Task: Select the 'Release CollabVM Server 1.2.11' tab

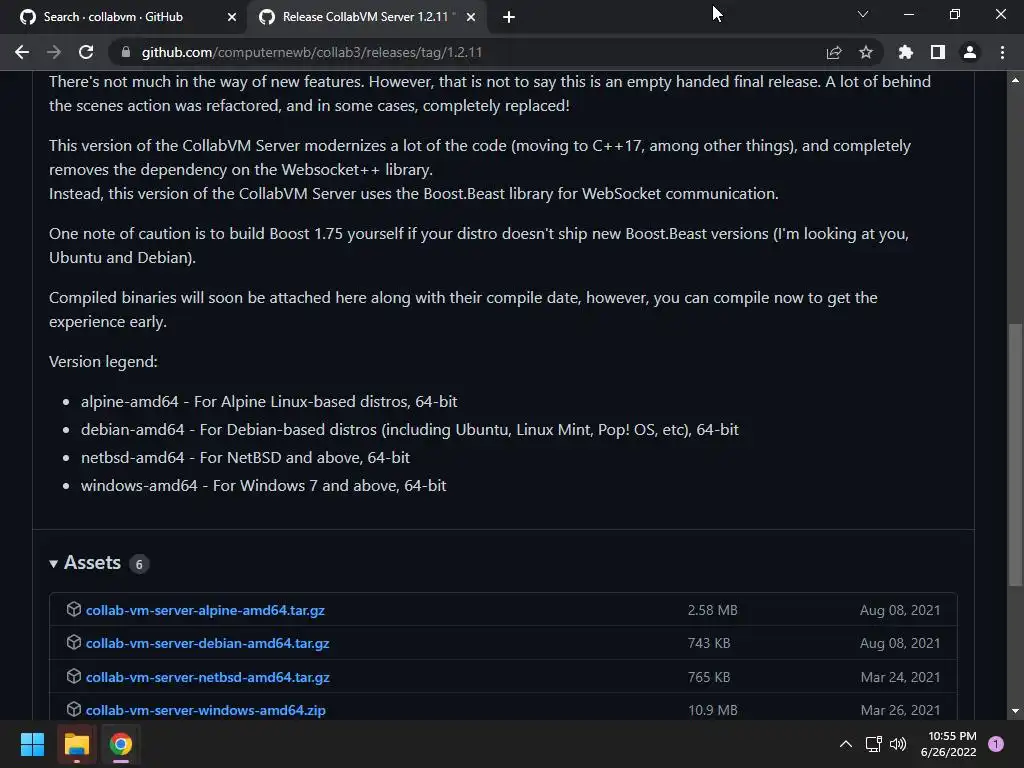Action: click(x=364, y=17)
